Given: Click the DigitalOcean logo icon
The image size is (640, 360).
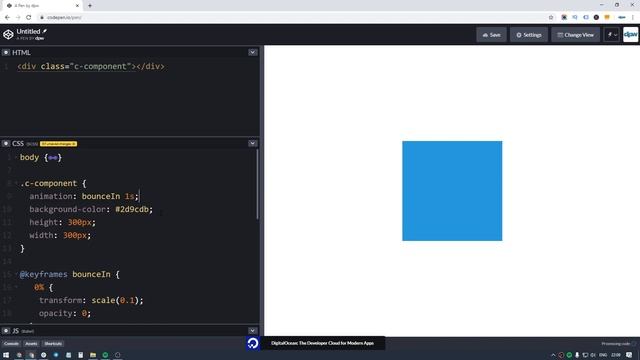Looking at the screenshot, I should pos(253,343).
